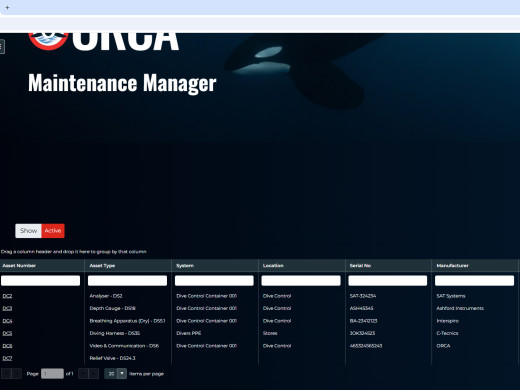Screen dimensions: 520x390
Task: Select 'ORCA' manufacturer cell
Action: 443,346
